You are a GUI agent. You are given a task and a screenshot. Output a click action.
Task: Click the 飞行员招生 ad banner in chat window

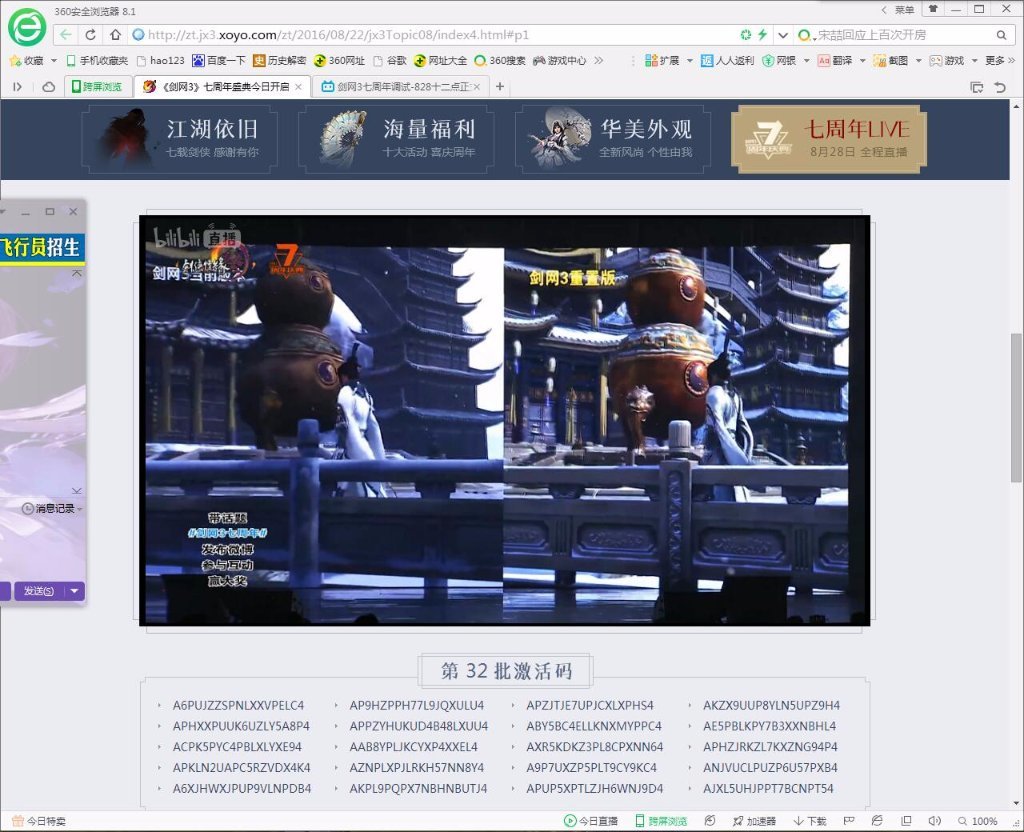[42, 247]
